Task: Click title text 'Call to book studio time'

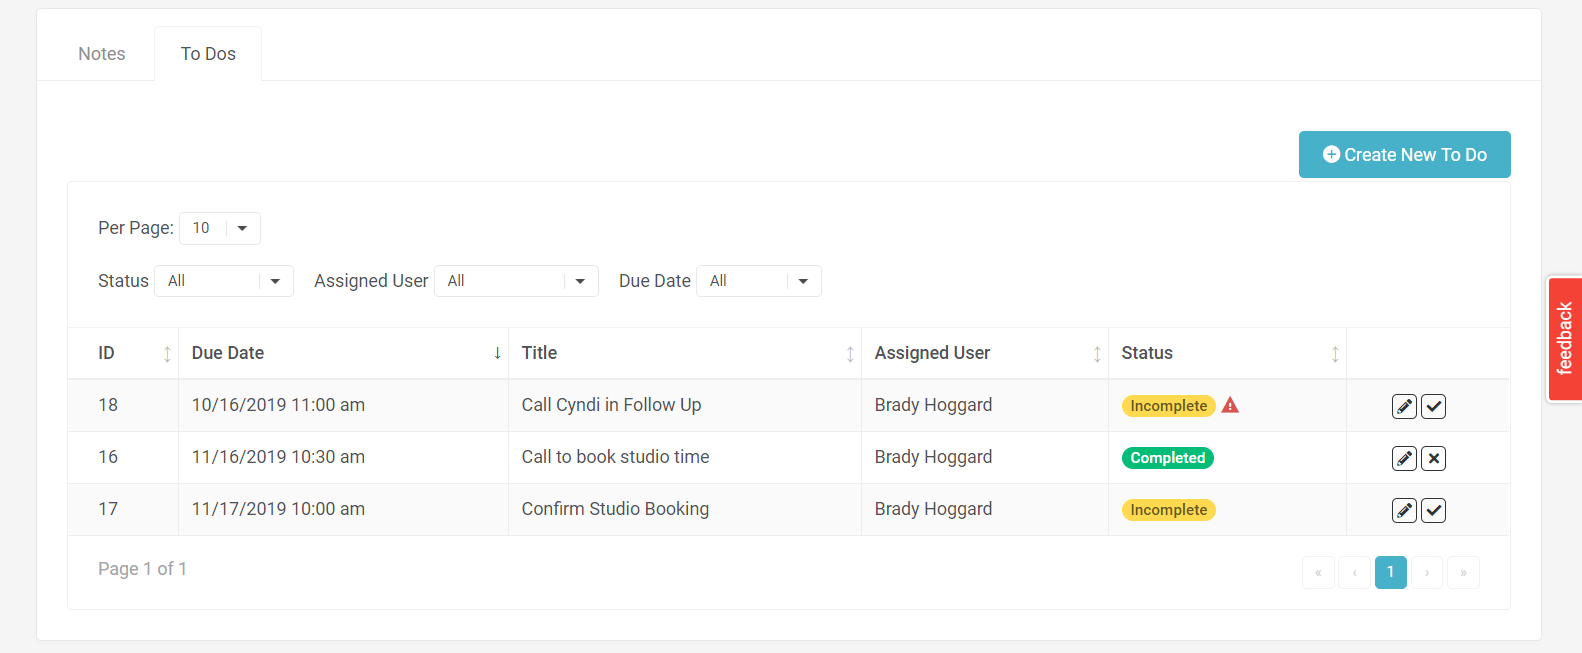Action: (x=615, y=457)
